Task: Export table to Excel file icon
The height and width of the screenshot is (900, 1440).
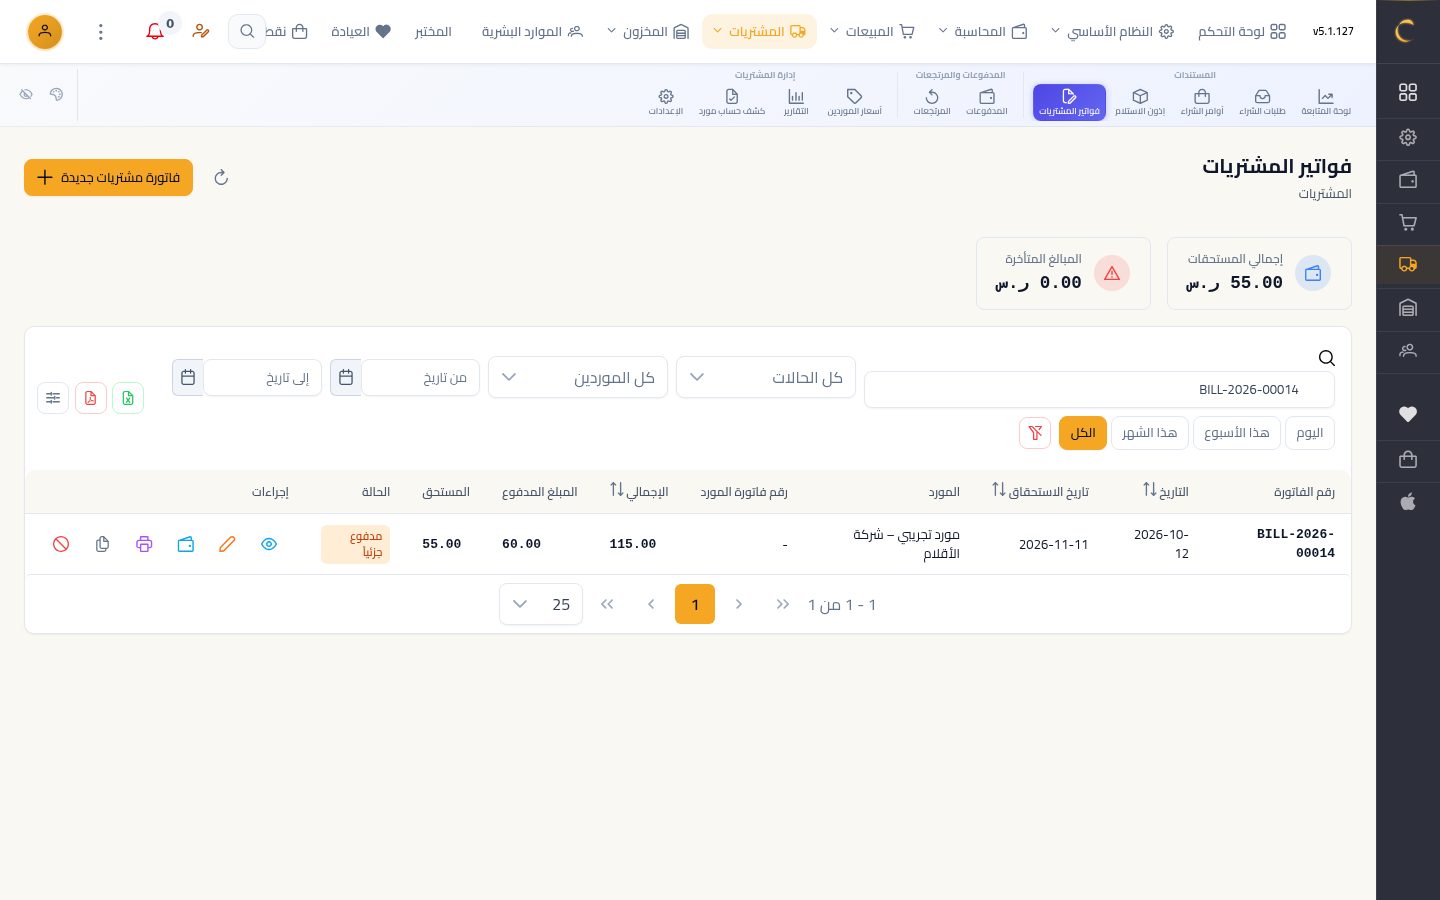Action: click(128, 398)
